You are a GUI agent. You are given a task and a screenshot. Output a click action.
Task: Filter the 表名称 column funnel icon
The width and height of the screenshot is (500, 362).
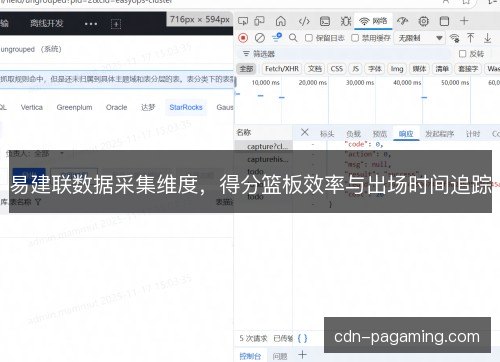click(38, 202)
